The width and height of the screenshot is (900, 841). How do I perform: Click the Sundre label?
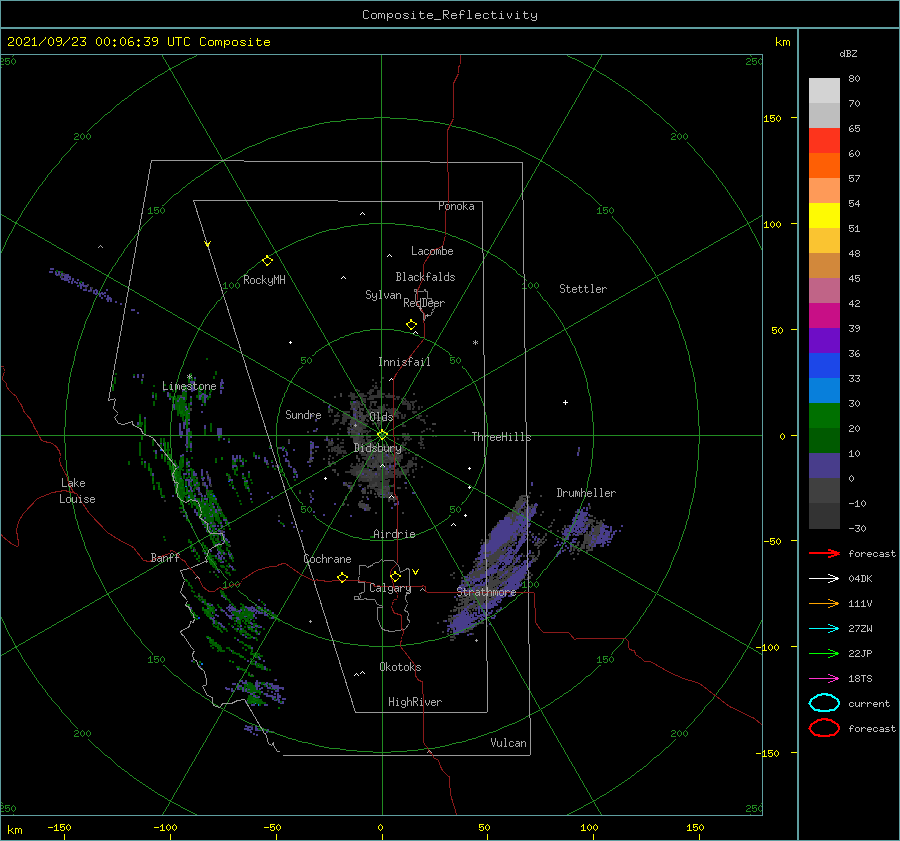pos(303,415)
